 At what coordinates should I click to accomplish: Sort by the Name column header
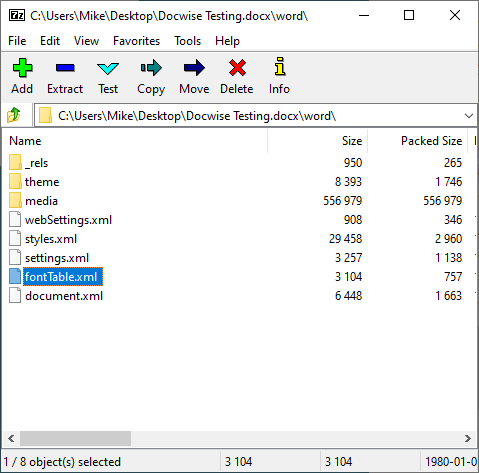pos(135,141)
